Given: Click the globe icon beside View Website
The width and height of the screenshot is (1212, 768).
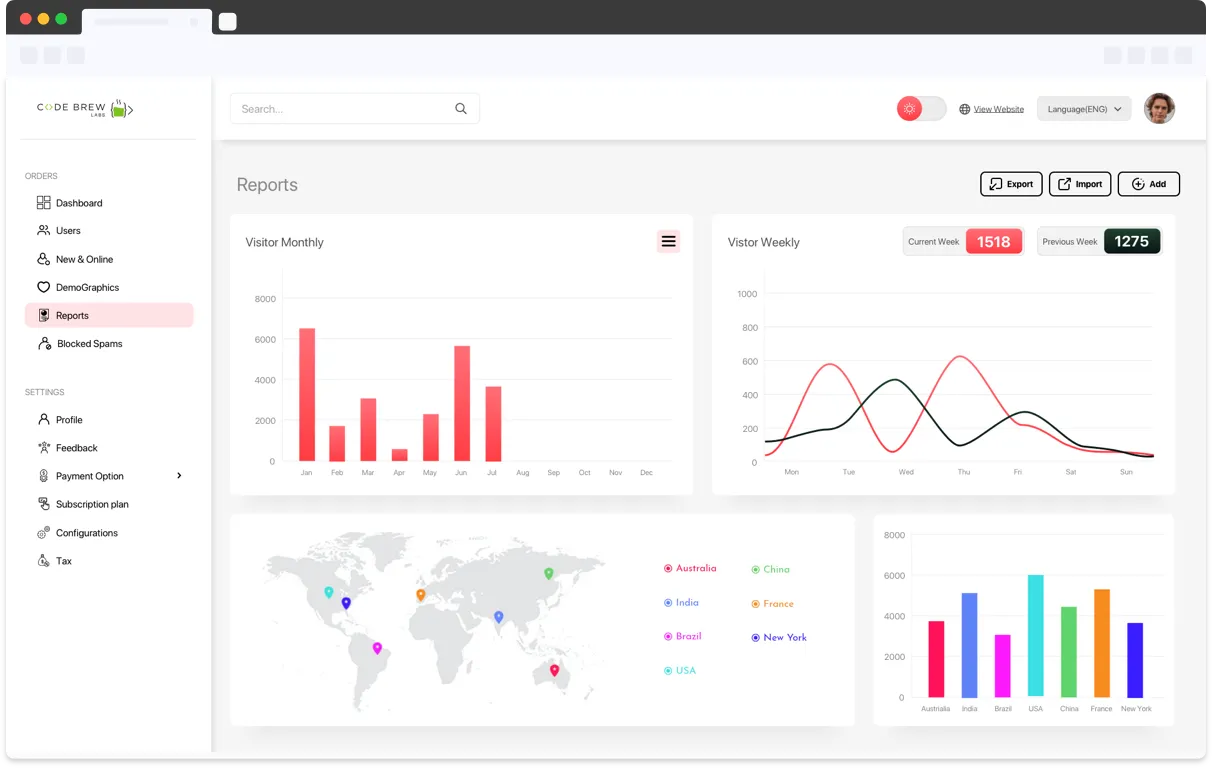Looking at the screenshot, I should [965, 109].
